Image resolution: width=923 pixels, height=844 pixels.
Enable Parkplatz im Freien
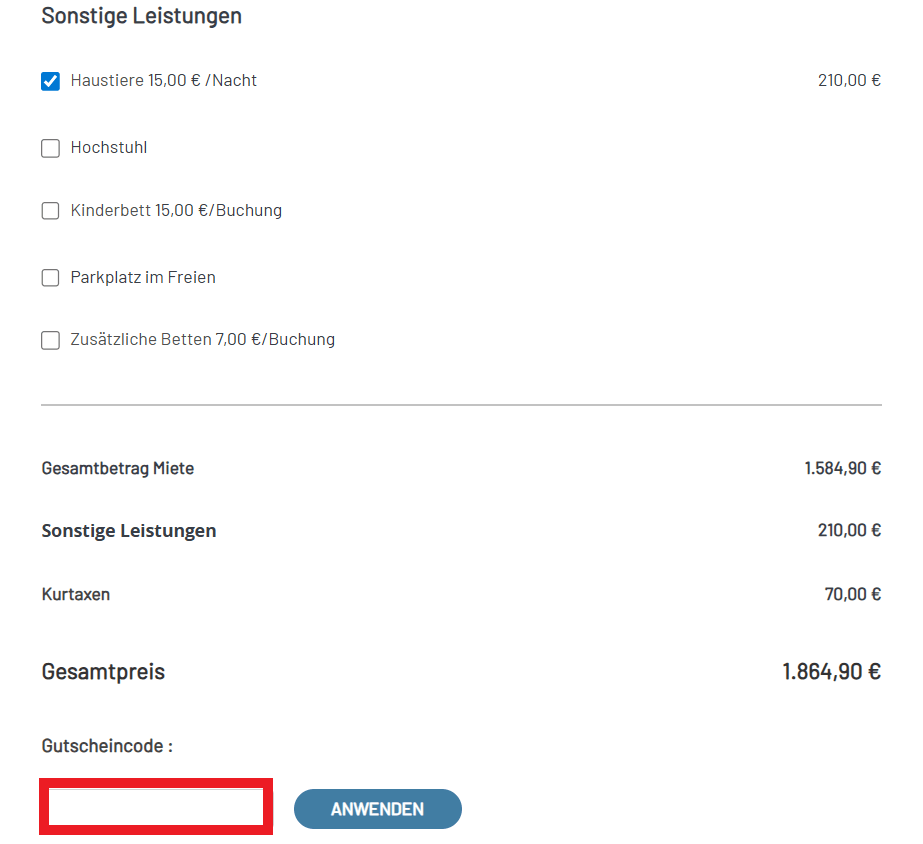[50, 278]
